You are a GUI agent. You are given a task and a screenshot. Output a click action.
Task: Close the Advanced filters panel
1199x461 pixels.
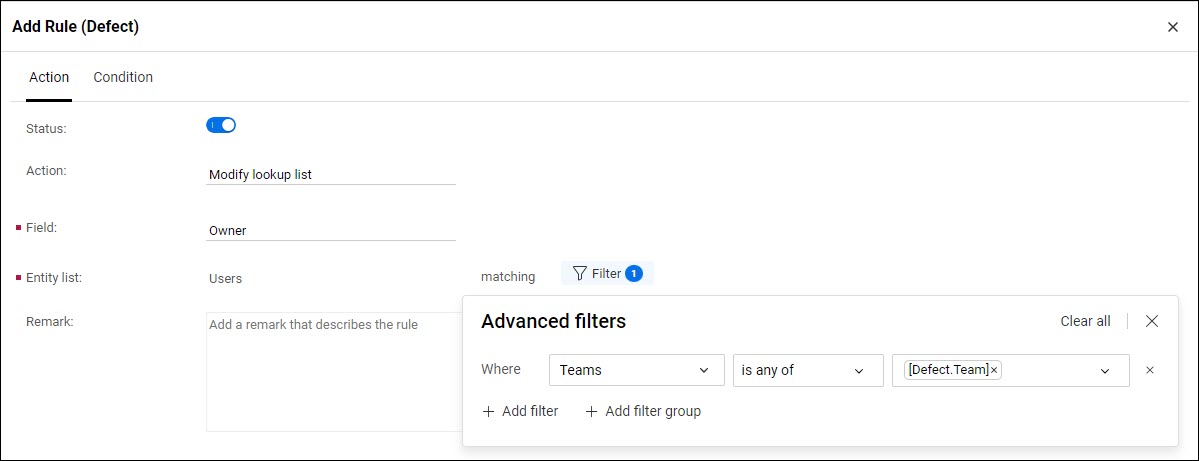click(1152, 321)
